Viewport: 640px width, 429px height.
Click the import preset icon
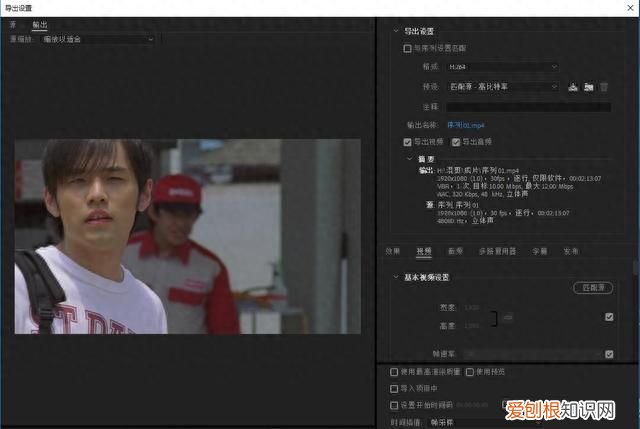click(x=588, y=87)
